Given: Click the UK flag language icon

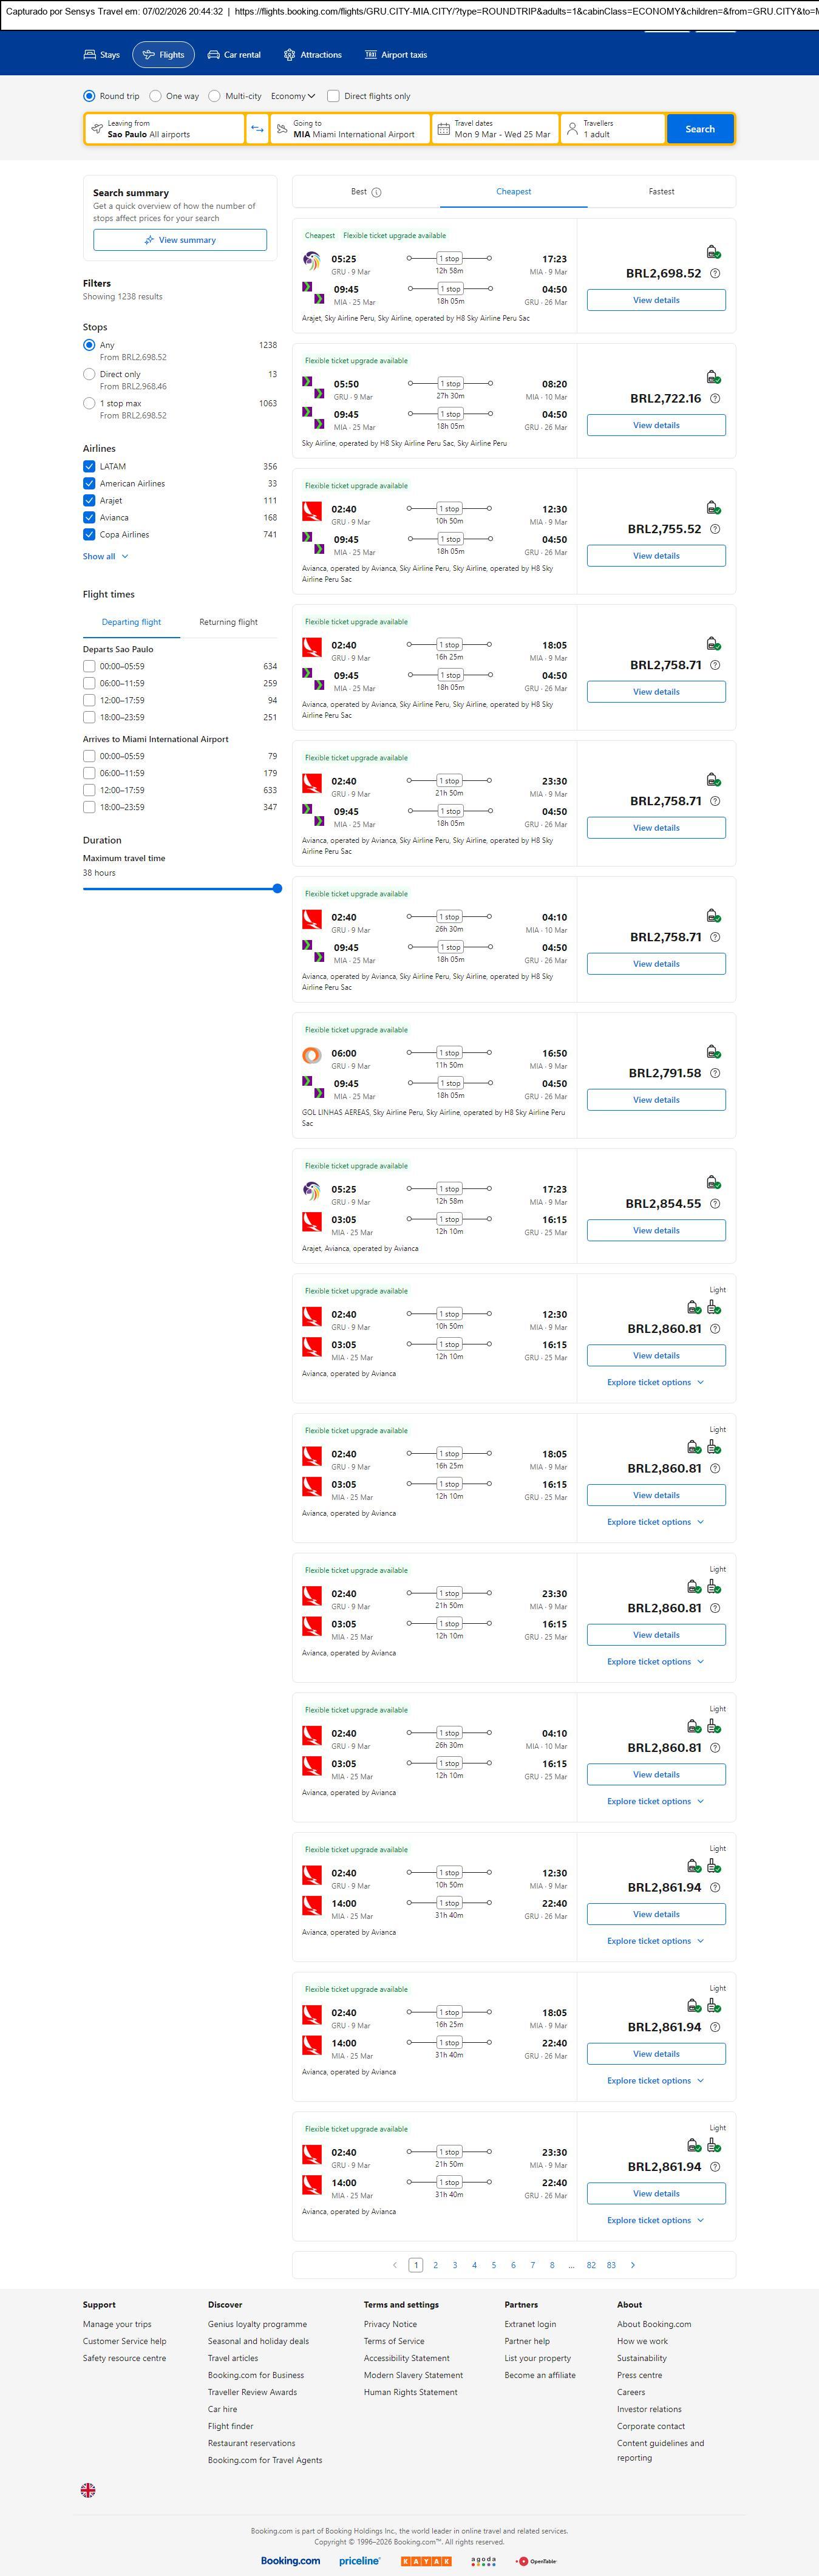Looking at the screenshot, I should [88, 2490].
